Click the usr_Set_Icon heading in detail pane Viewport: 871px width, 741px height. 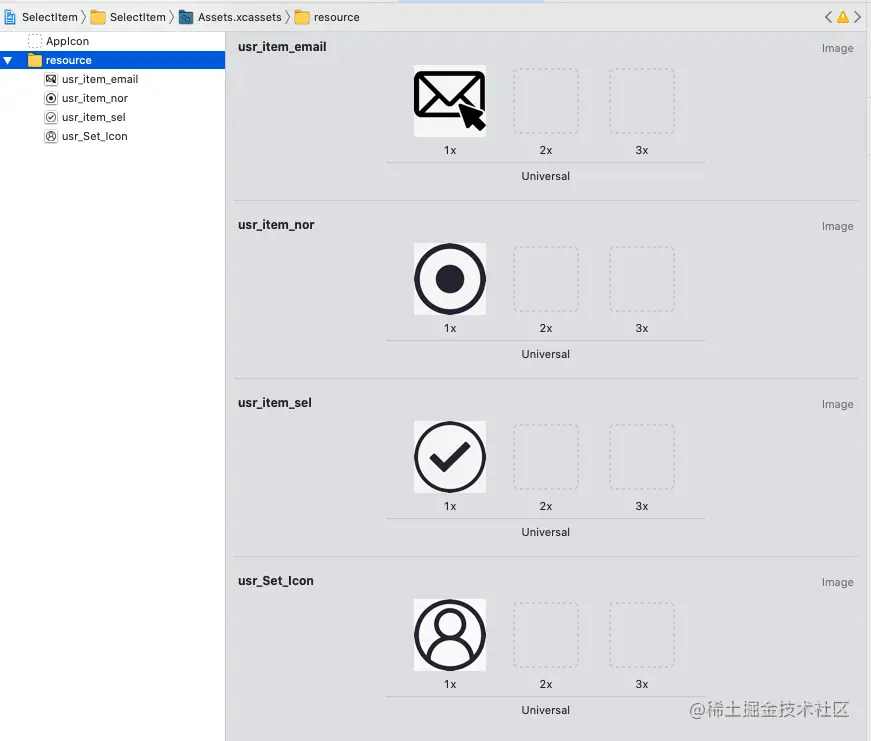[x=276, y=580]
